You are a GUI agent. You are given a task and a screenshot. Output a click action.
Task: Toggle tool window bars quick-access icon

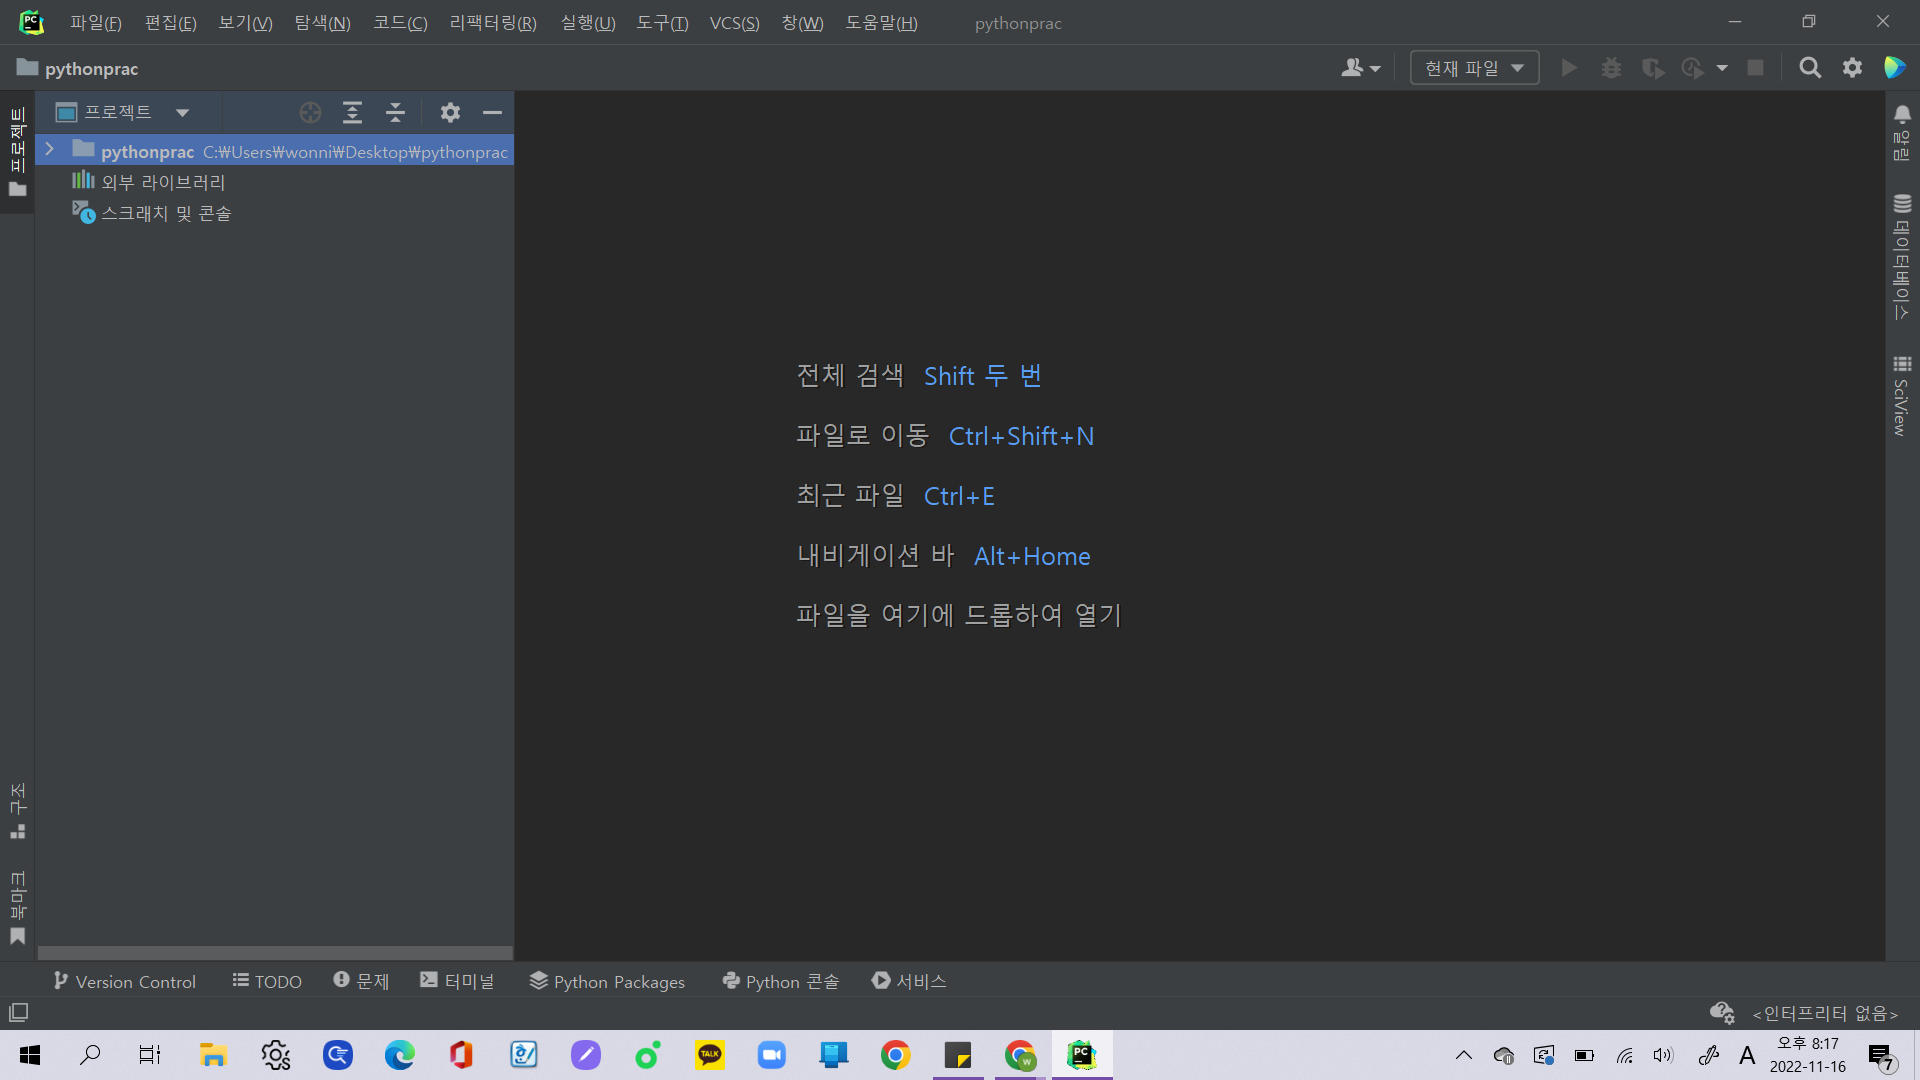(18, 1013)
